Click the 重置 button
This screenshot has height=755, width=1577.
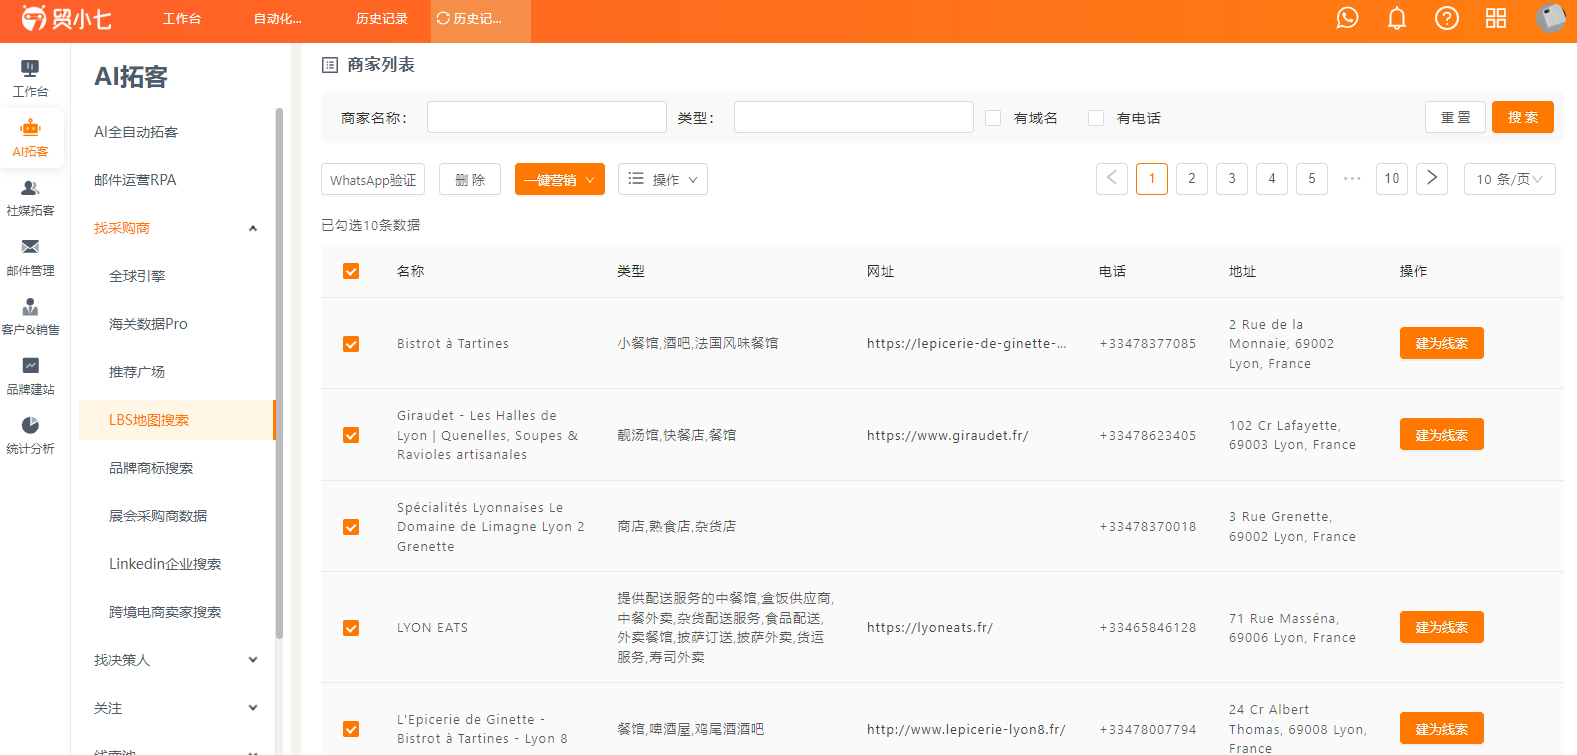click(1456, 117)
